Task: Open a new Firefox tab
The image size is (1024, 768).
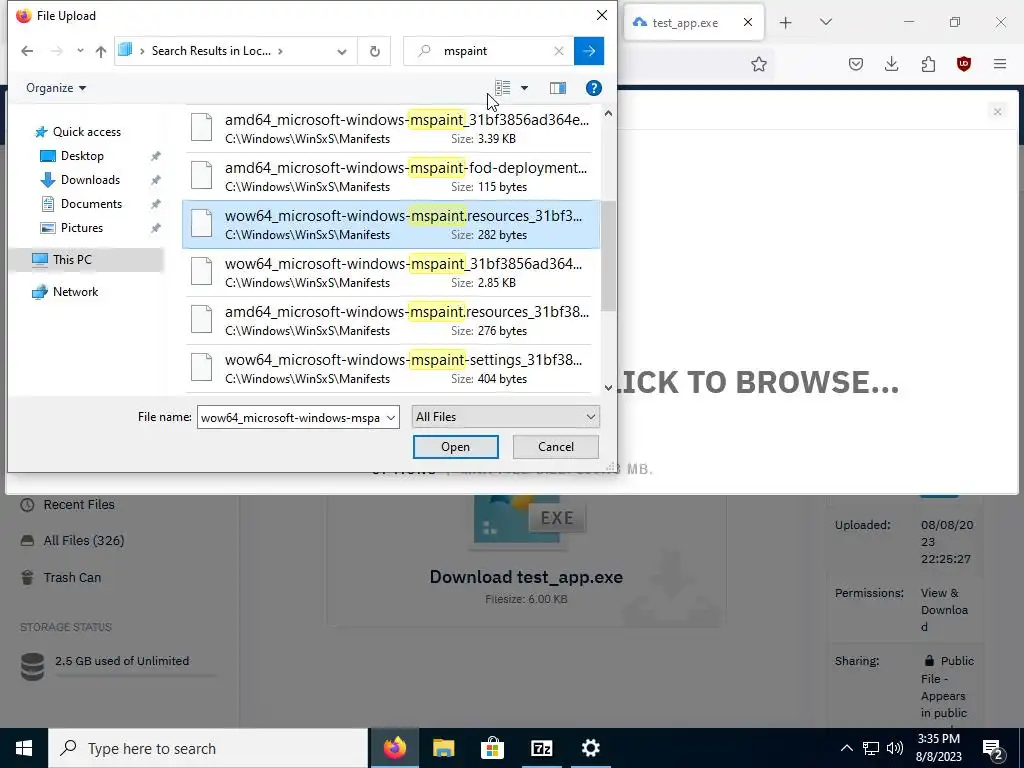Action: [x=786, y=23]
